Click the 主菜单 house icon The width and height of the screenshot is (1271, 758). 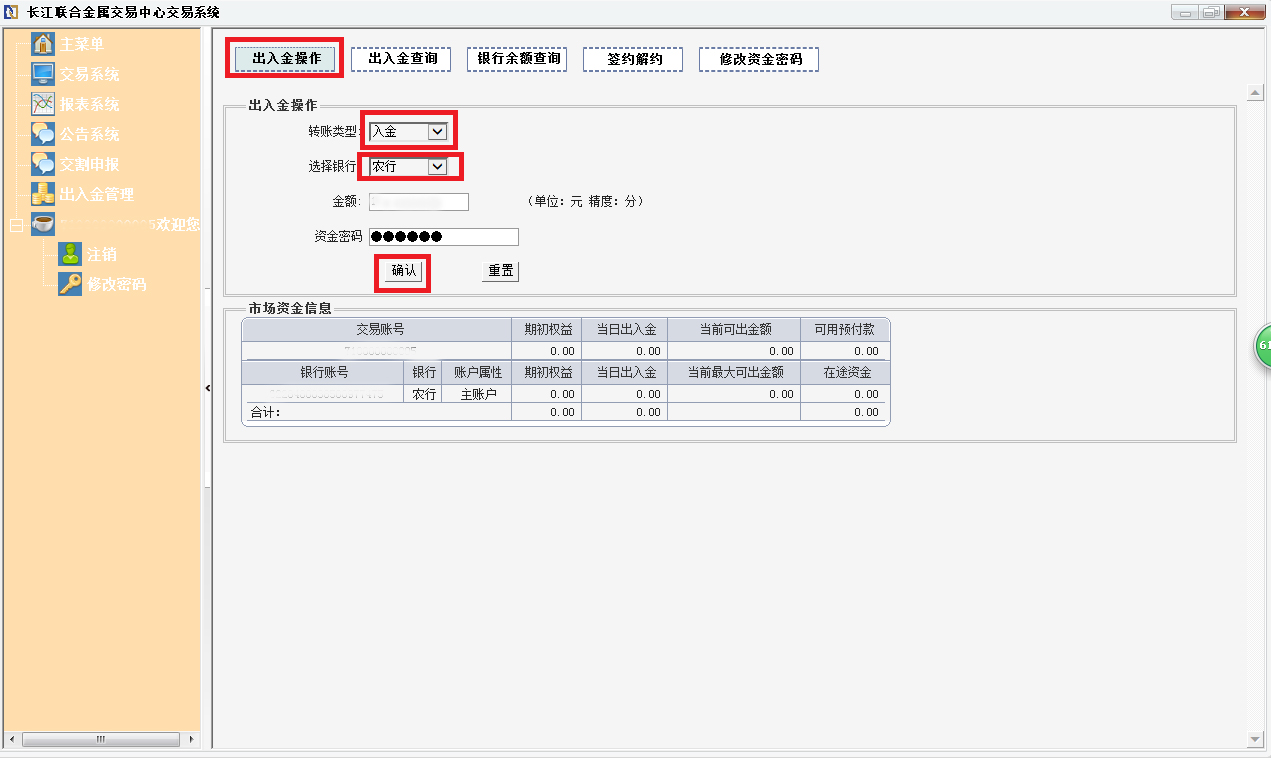click(x=43, y=45)
